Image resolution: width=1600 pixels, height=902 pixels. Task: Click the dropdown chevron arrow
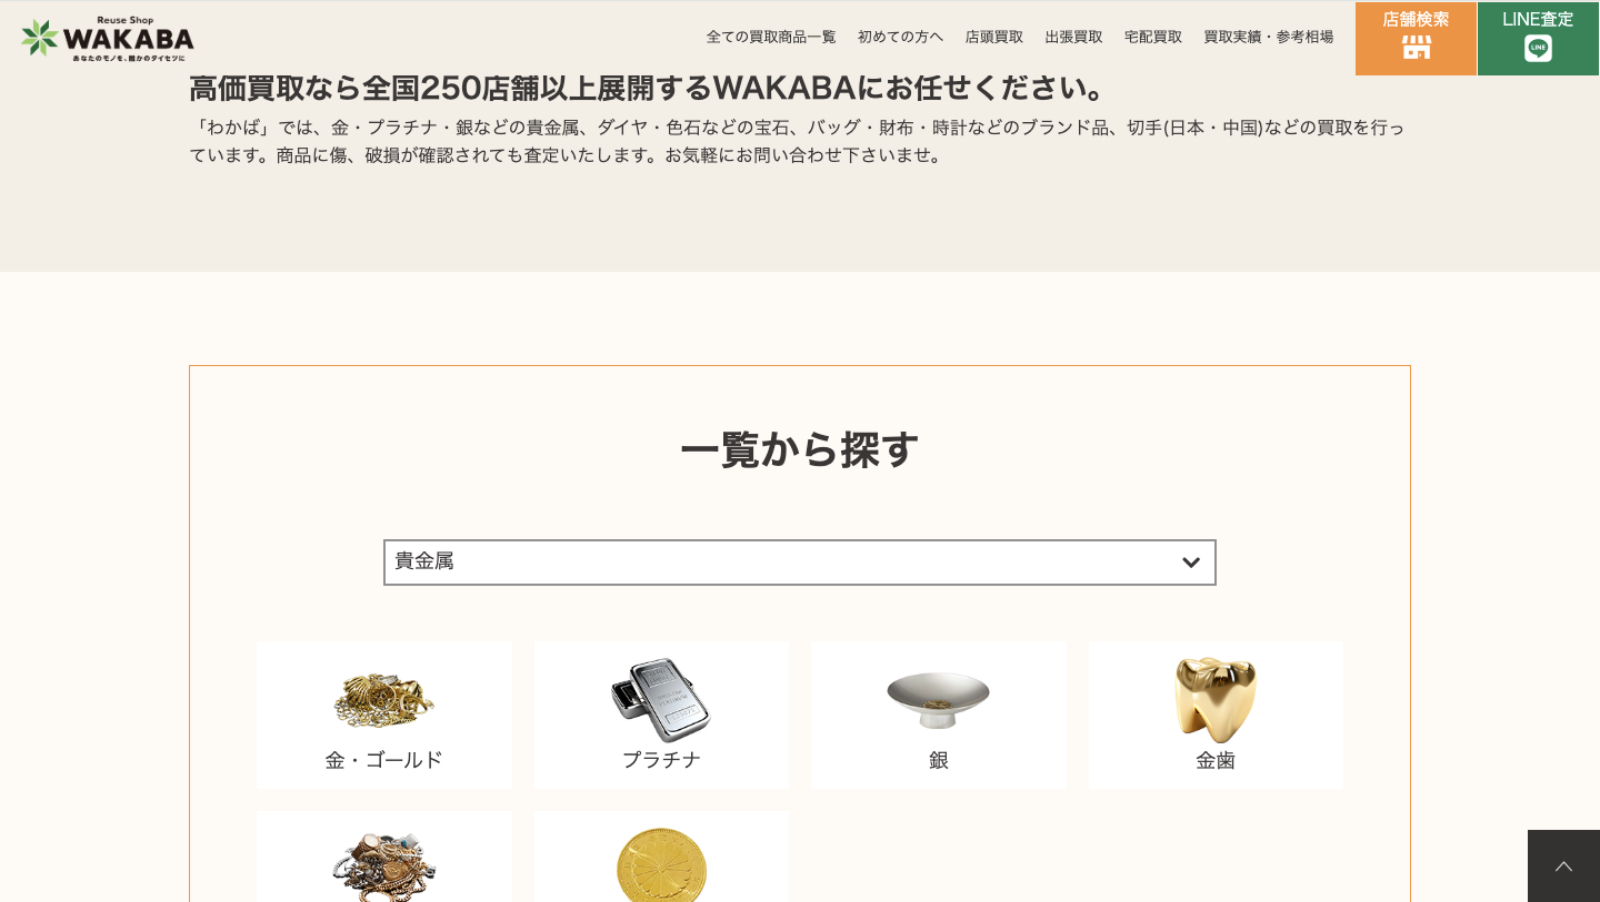click(1190, 562)
